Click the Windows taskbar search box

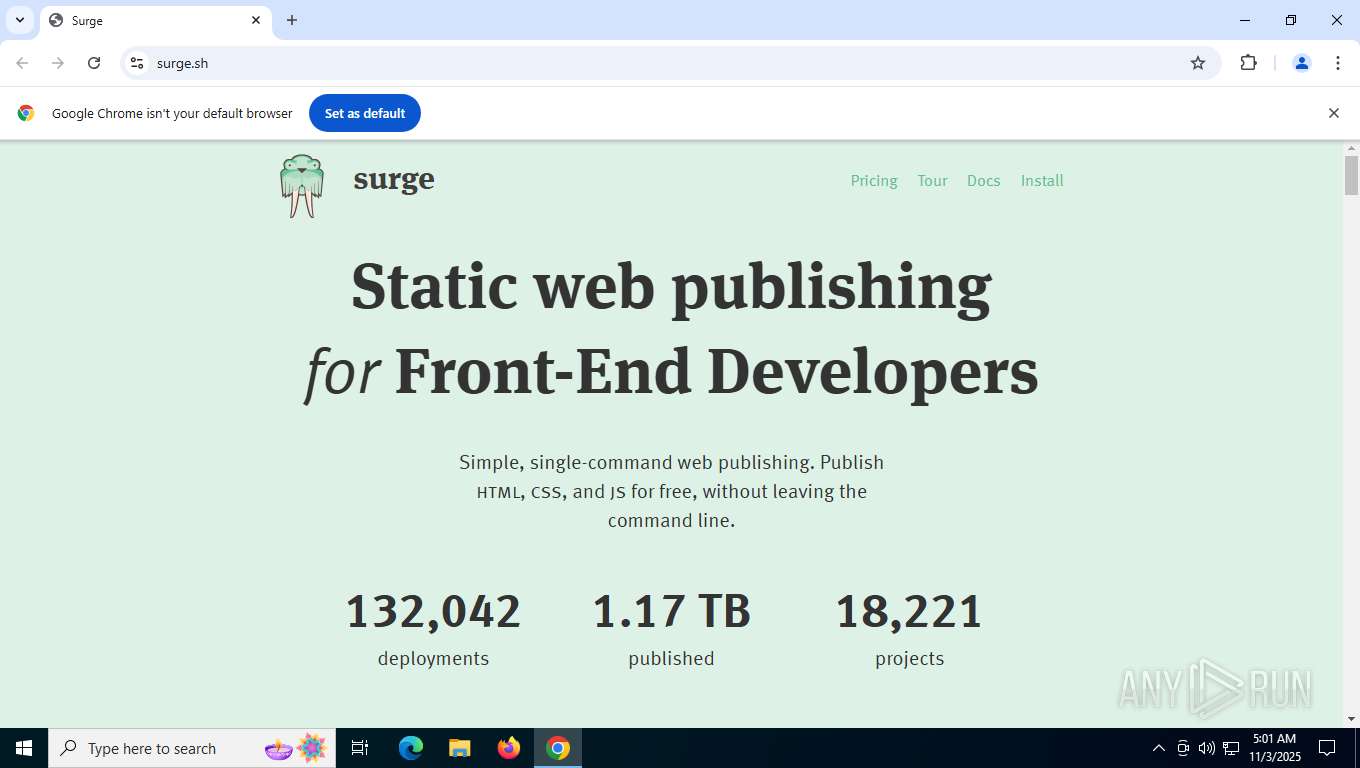[x=192, y=748]
